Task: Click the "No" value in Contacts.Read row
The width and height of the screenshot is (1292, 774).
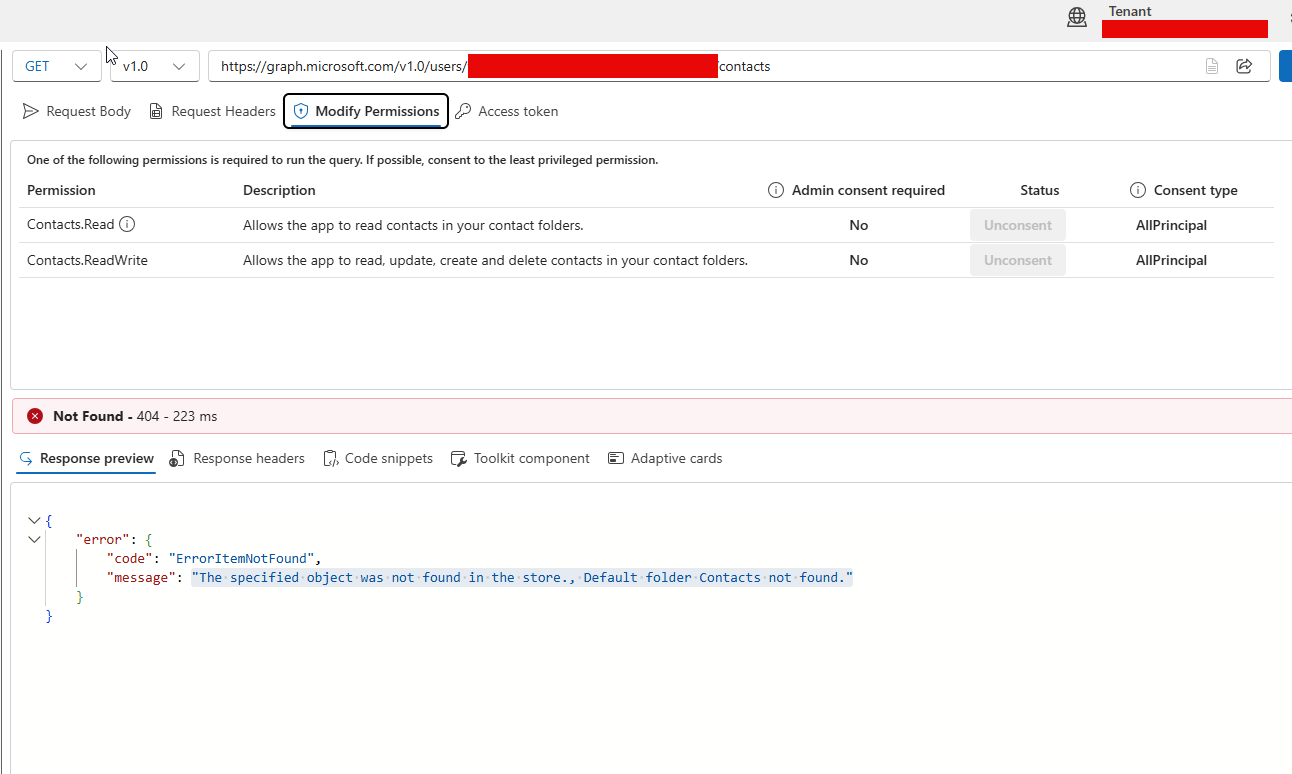Action: click(x=858, y=225)
